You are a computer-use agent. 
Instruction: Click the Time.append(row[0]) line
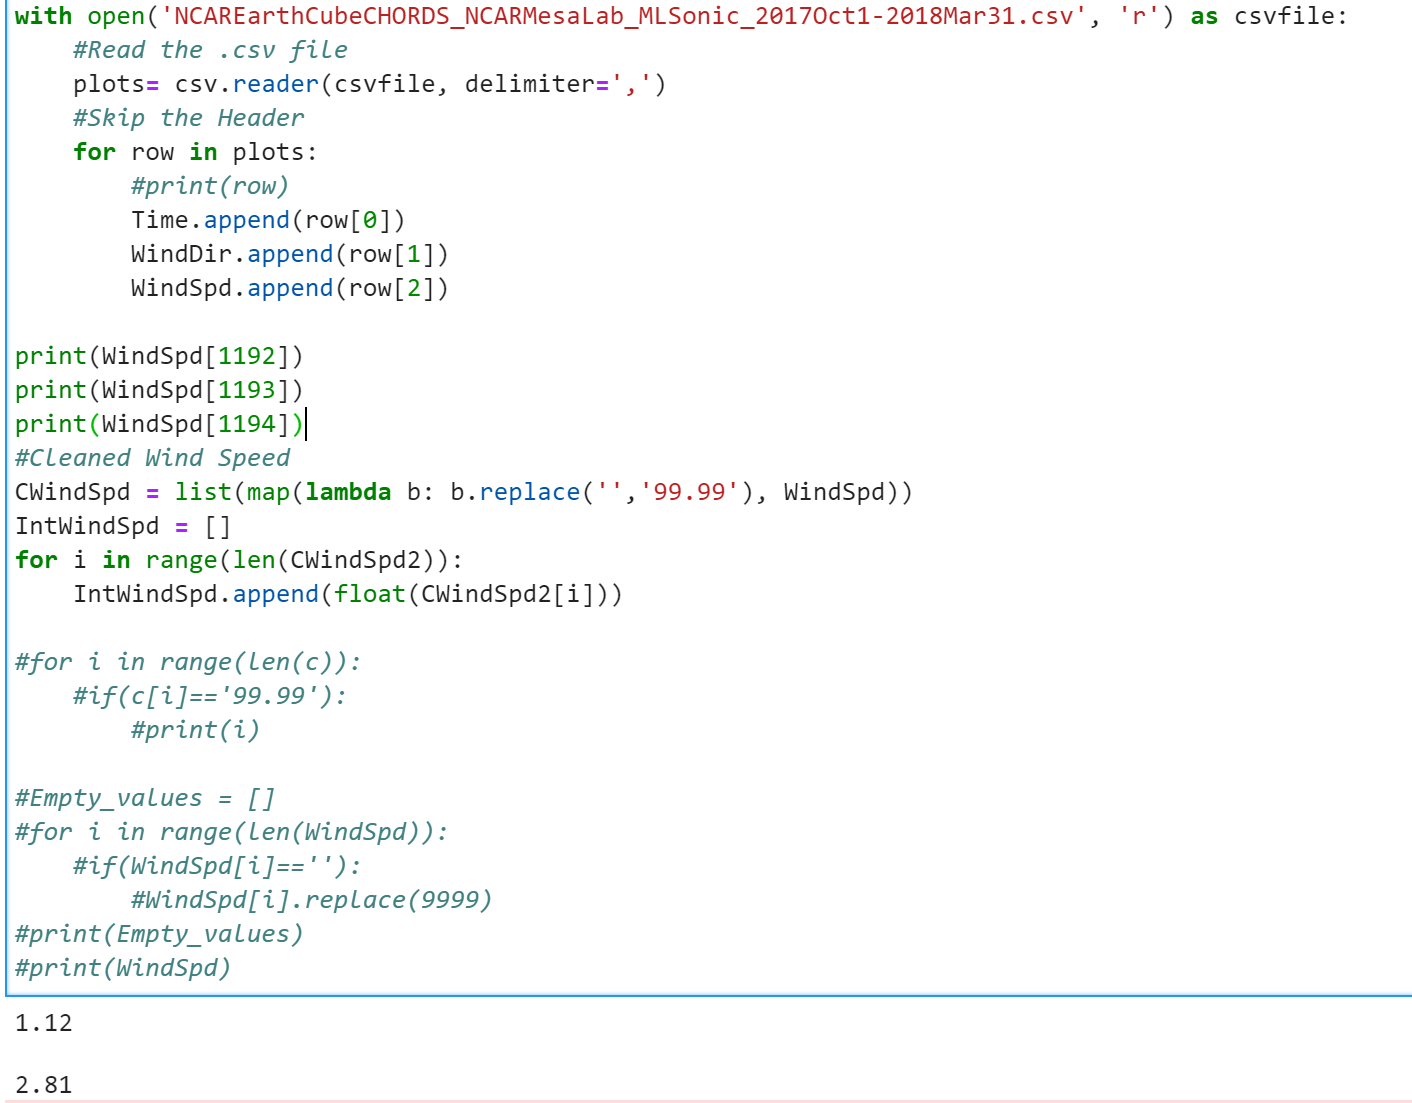pos(268,220)
